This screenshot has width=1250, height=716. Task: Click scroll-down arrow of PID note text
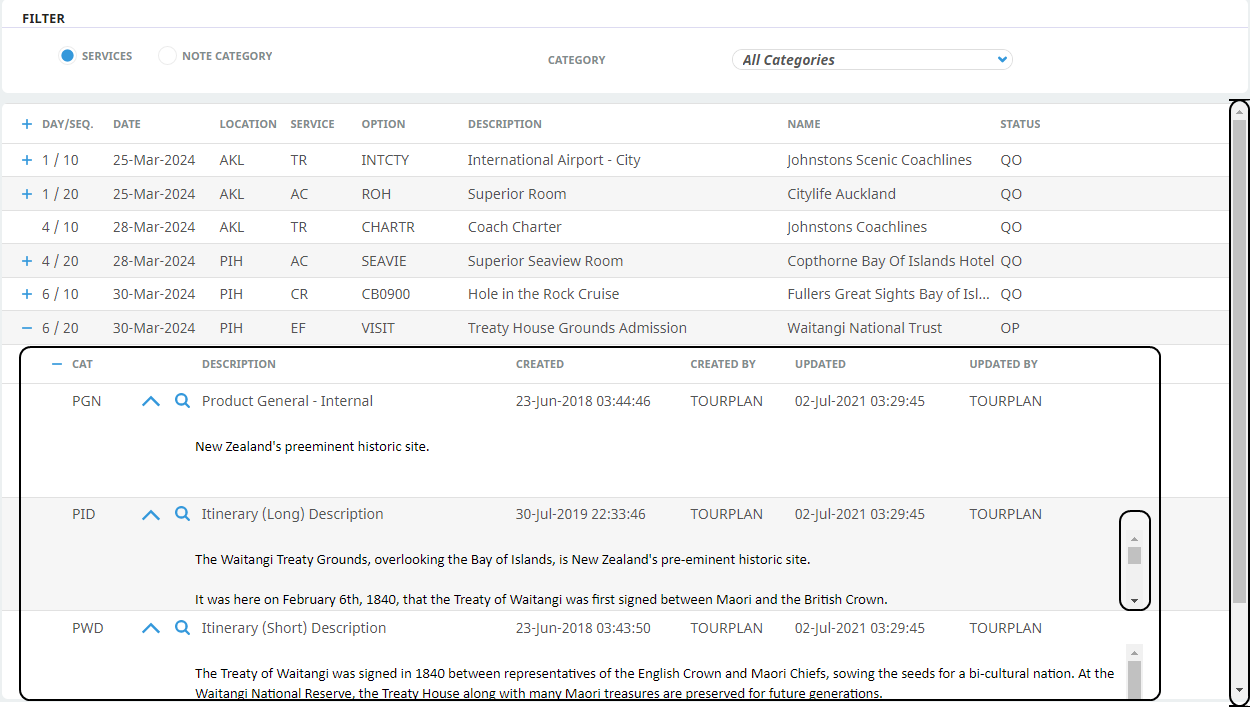[x=1134, y=600]
